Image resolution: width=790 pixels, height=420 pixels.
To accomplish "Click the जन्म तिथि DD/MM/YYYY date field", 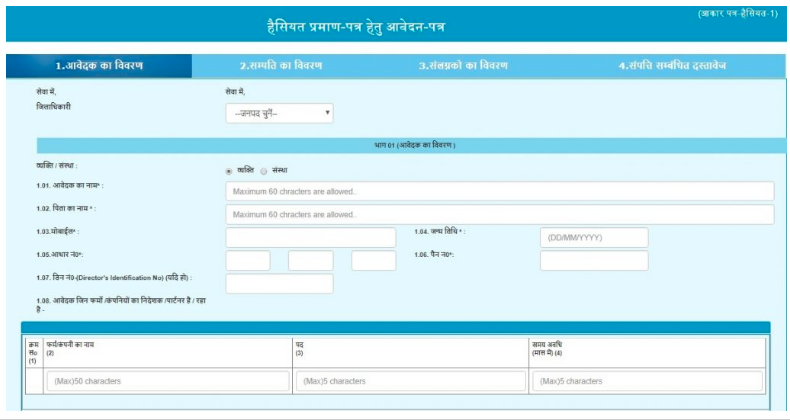I will click(594, 238).
